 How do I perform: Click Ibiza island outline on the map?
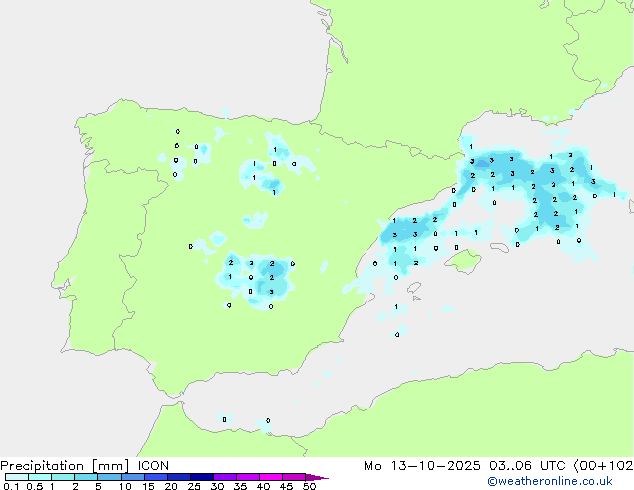(x=414, y=287)
